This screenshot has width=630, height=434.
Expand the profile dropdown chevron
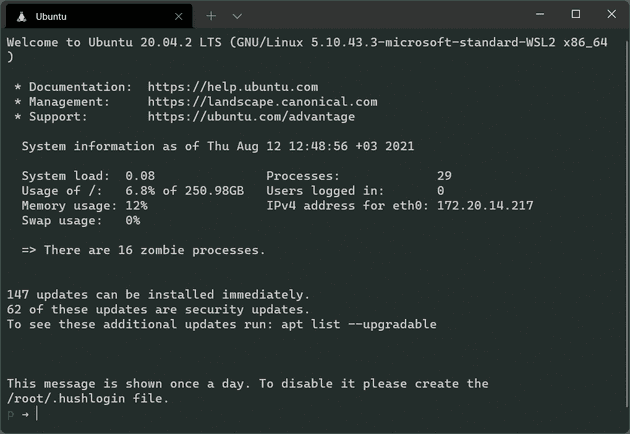pos(237,16)
